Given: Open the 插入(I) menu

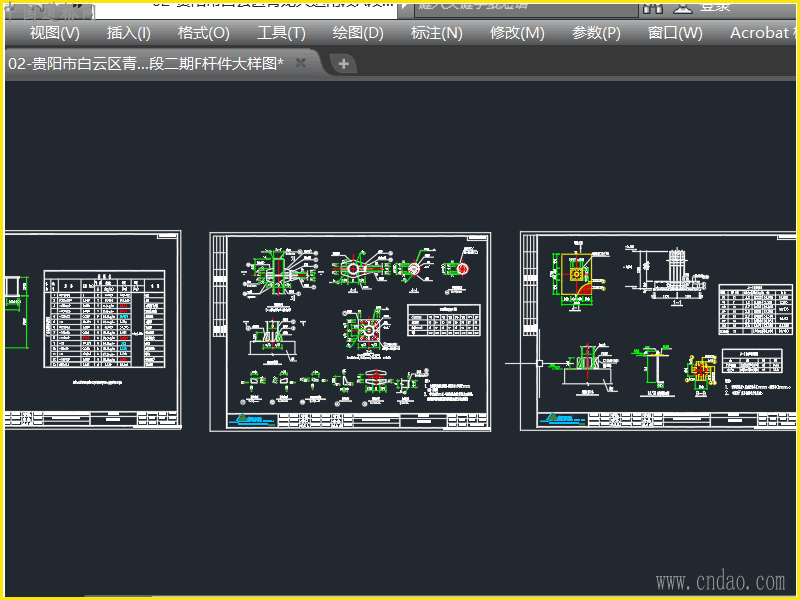Looking at the screenshot, I should [129, 33].
